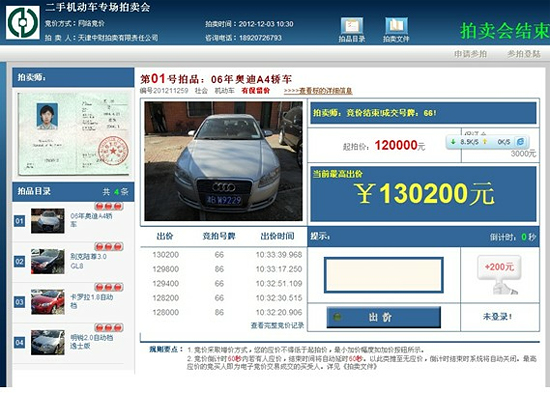This screenshot has width=550, height=393.
Task: Submit bid with the 出价 button
Action: [x=383, y=317]
